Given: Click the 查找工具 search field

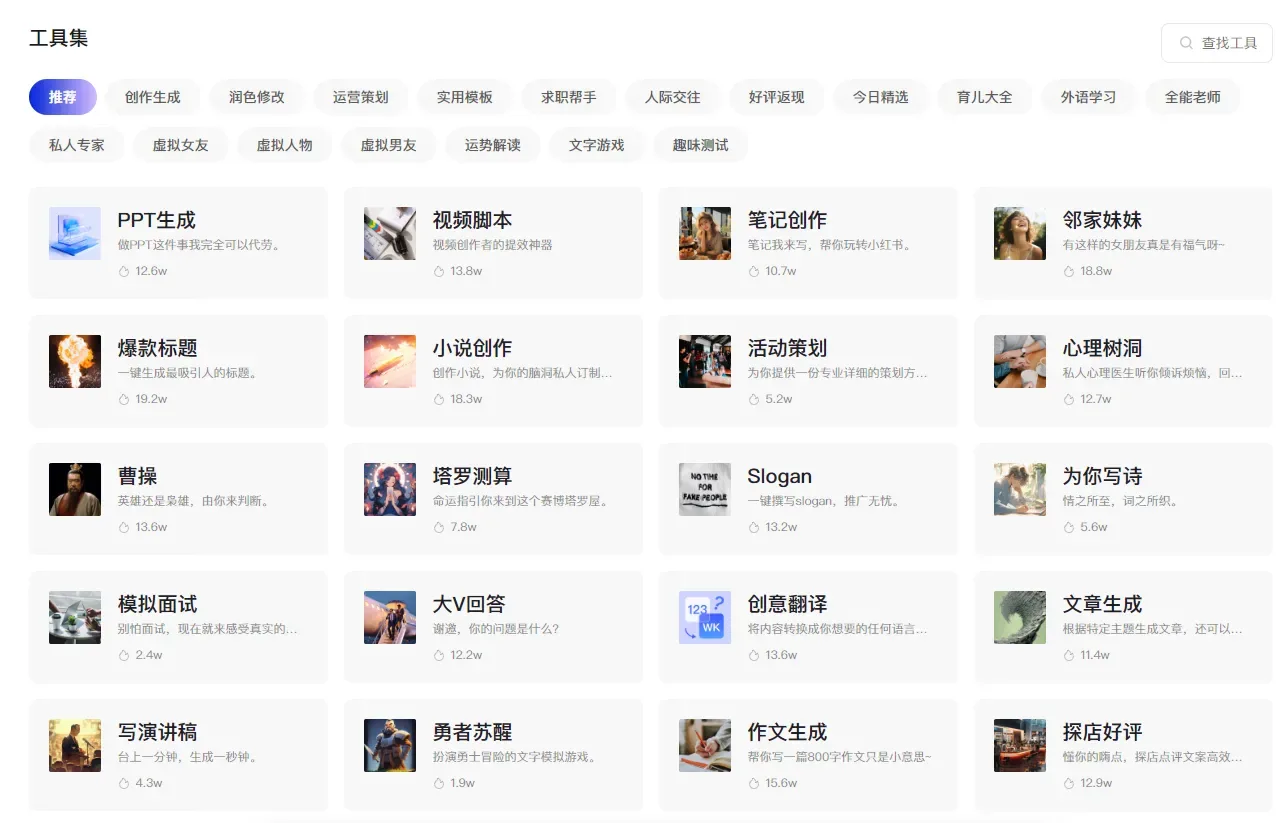Looking at the screenshot, I should click(x=1217, y=43).
